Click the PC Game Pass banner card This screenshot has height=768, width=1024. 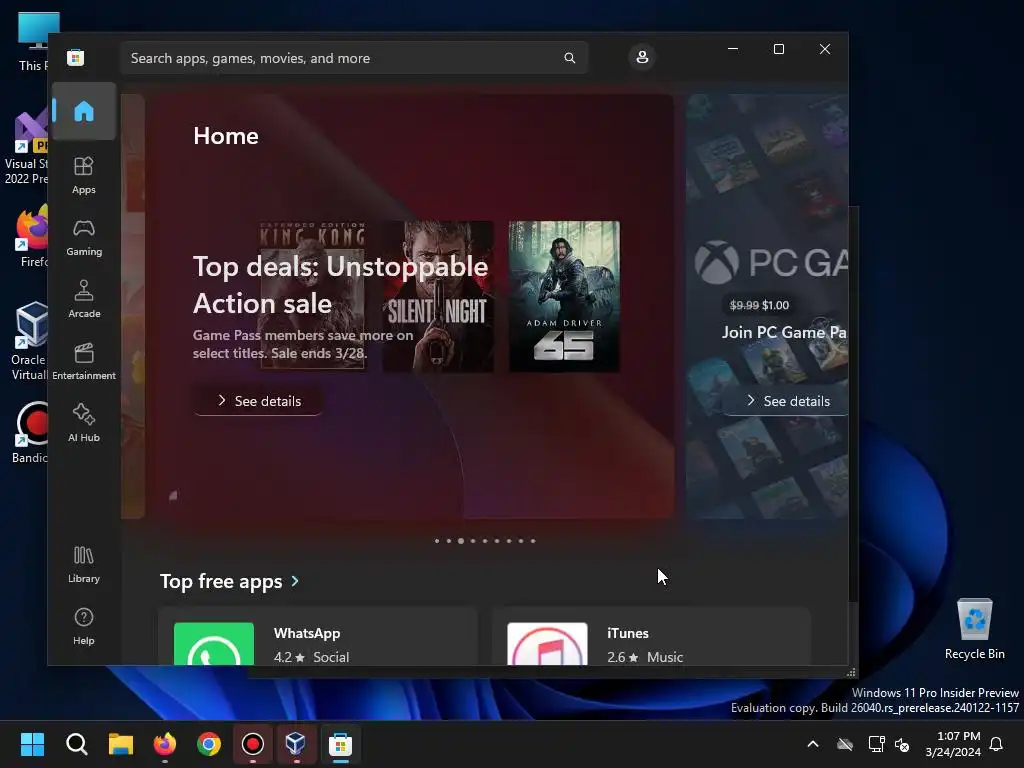pyautogui.click(x=767, y=306)
